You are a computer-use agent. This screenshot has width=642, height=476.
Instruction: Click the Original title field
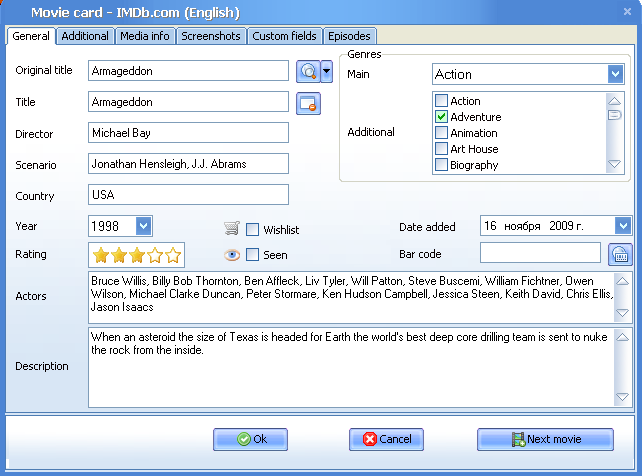coord(188,71)
